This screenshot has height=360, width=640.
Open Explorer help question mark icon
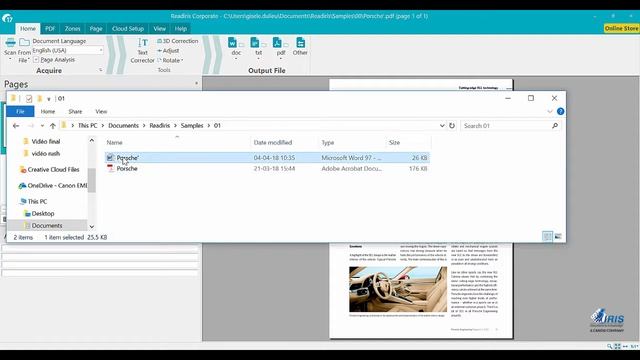tap(560, 111)
